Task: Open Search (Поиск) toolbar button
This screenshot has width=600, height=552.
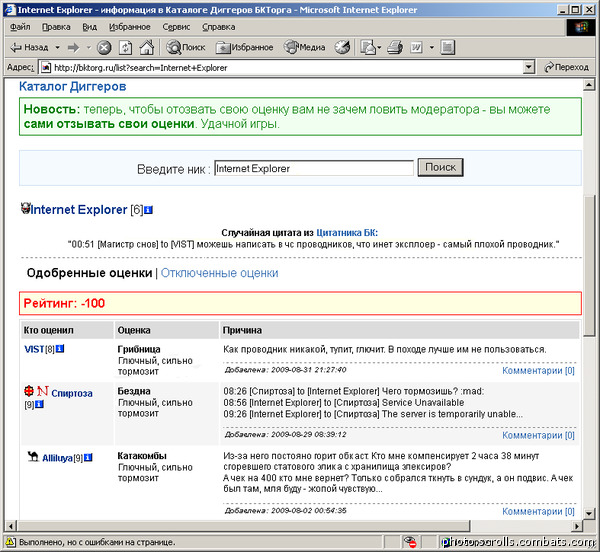Action: click(x=186, y=47)
